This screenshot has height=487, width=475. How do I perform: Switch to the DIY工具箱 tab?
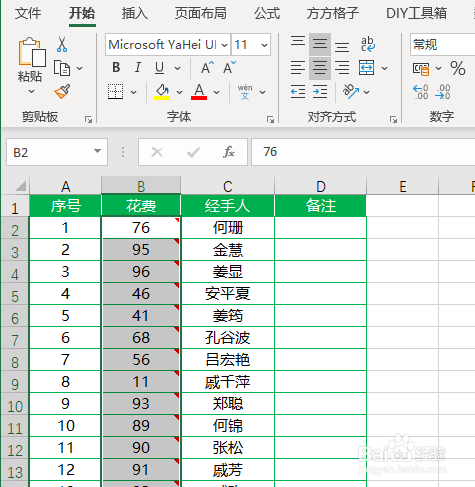pos(416,13)
